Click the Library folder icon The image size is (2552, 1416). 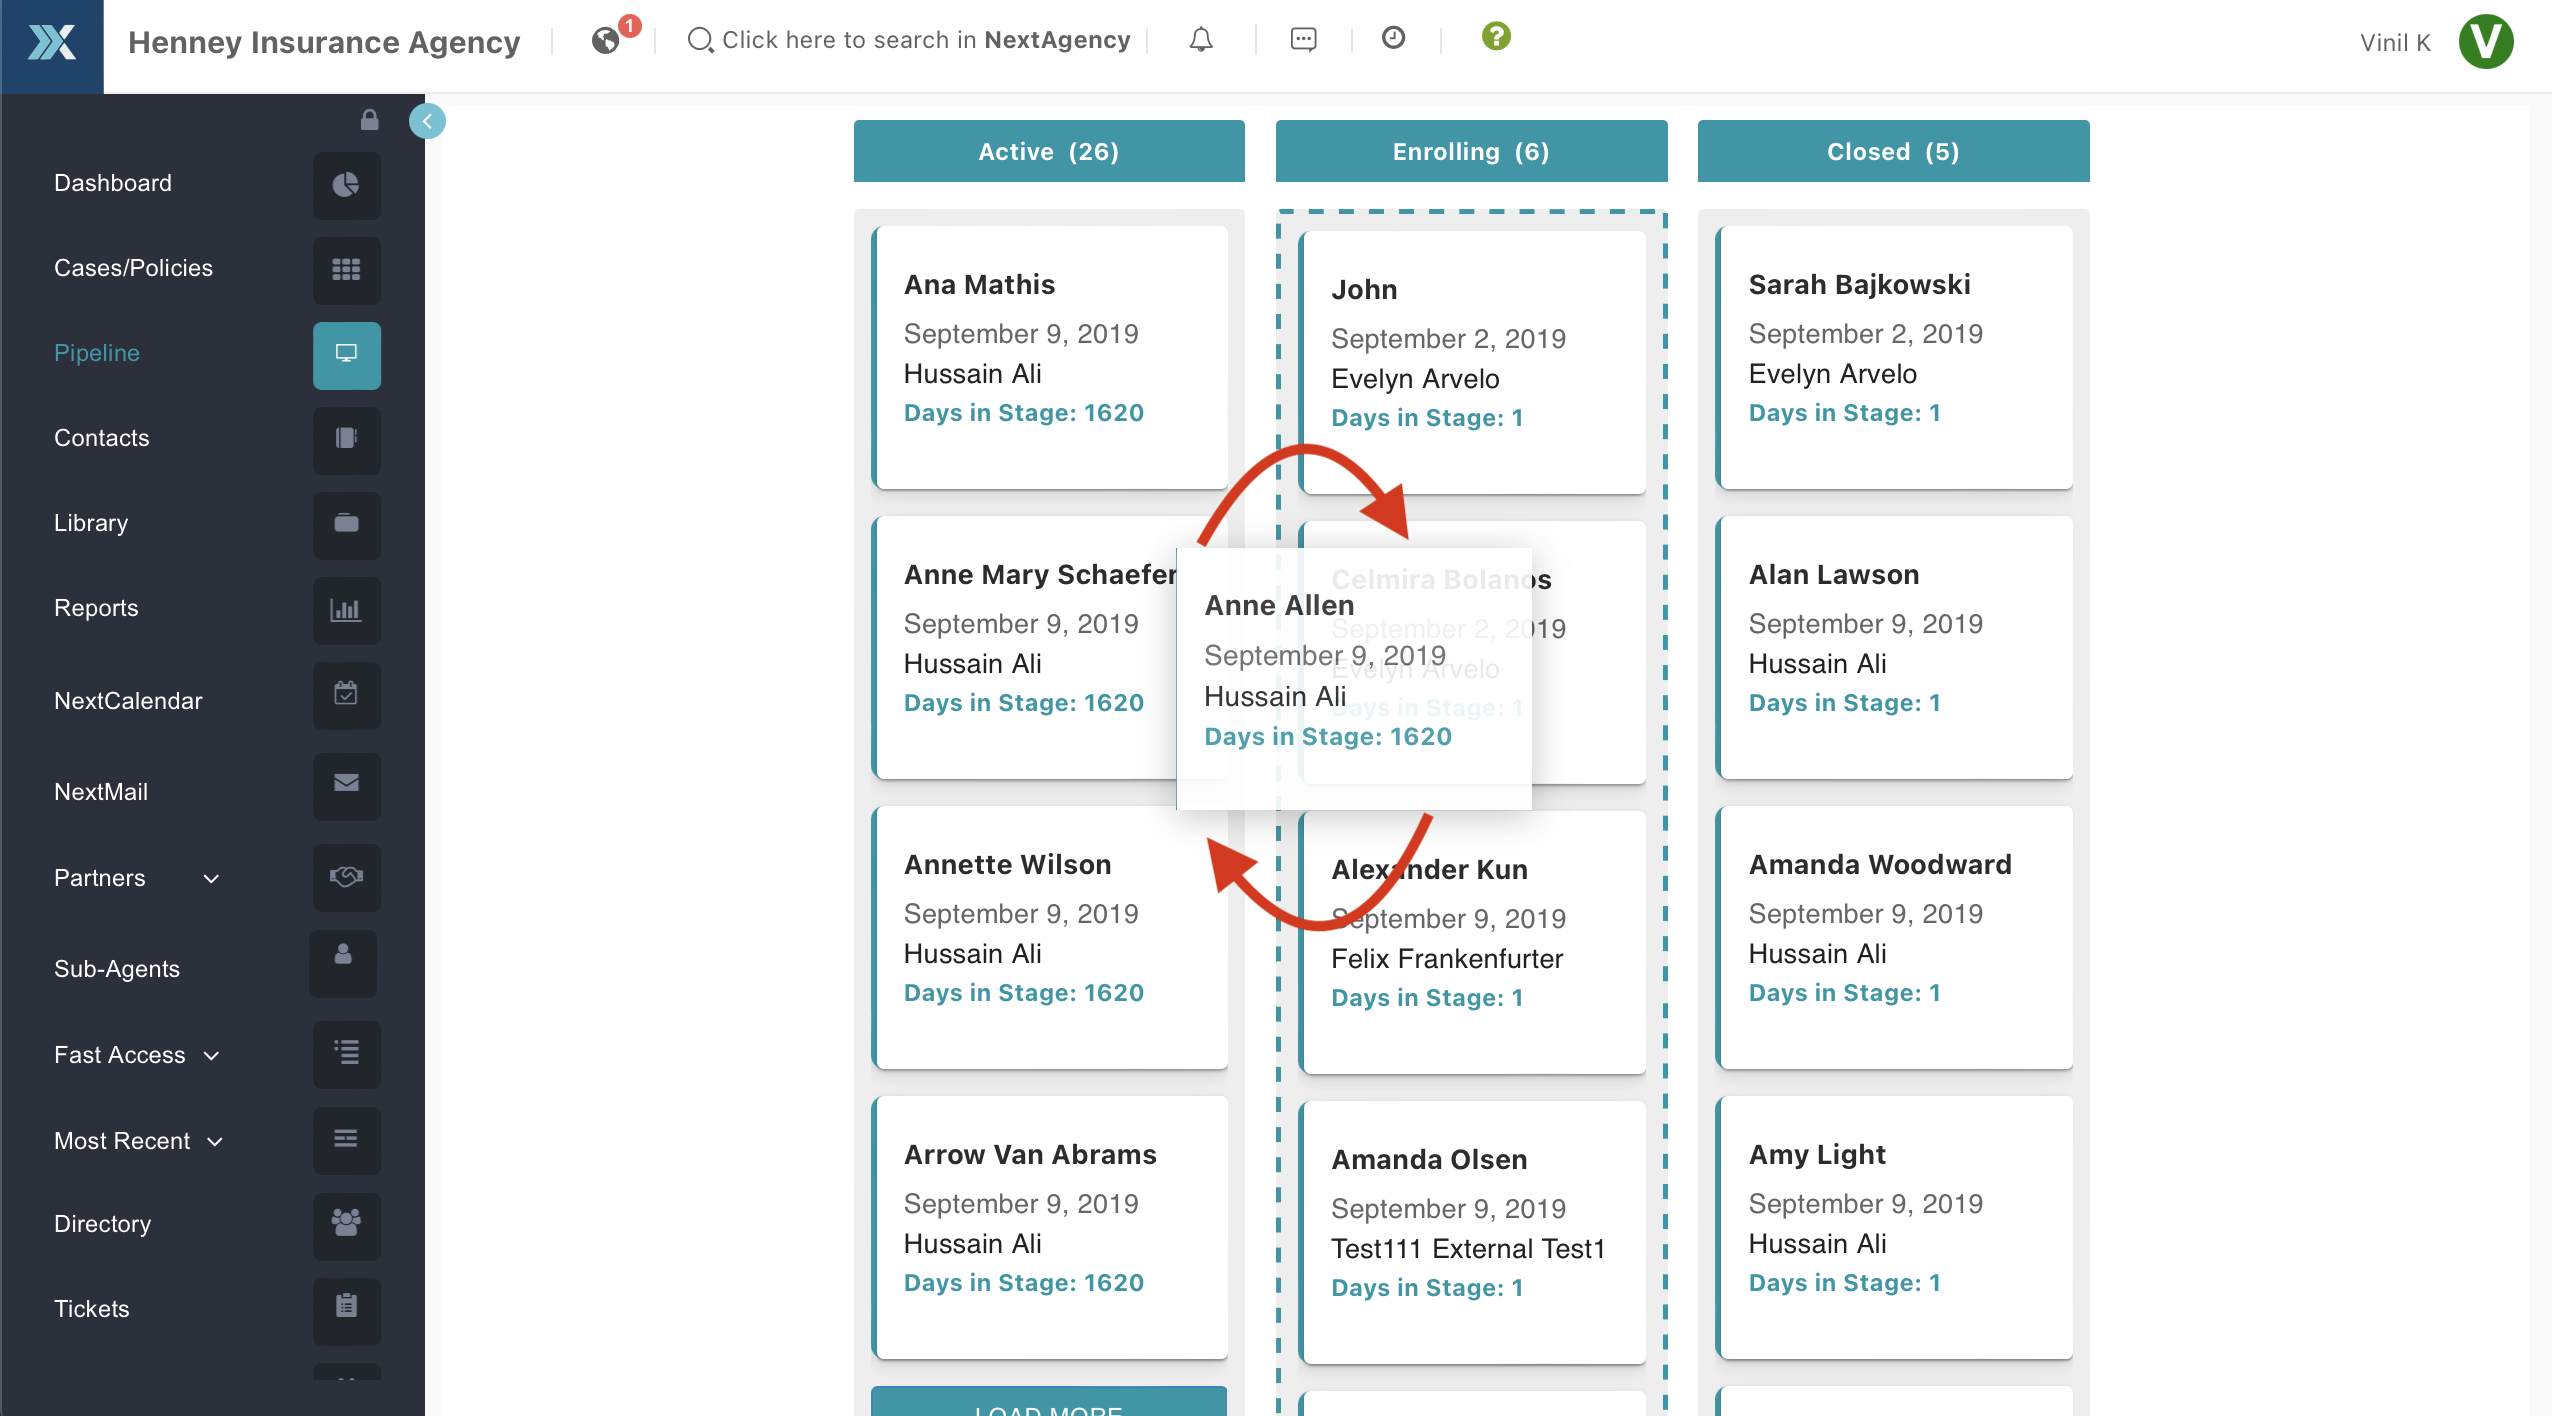[346, 524]
